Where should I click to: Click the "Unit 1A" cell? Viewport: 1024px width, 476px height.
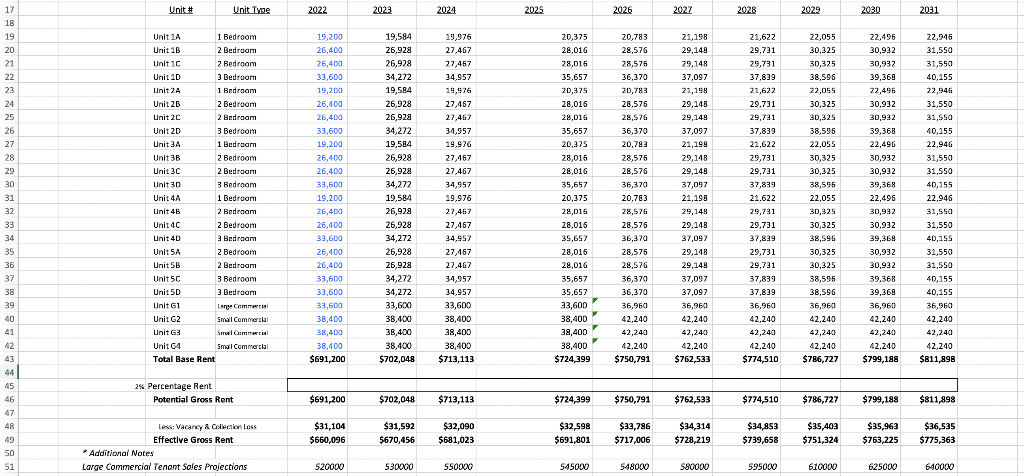167,37
